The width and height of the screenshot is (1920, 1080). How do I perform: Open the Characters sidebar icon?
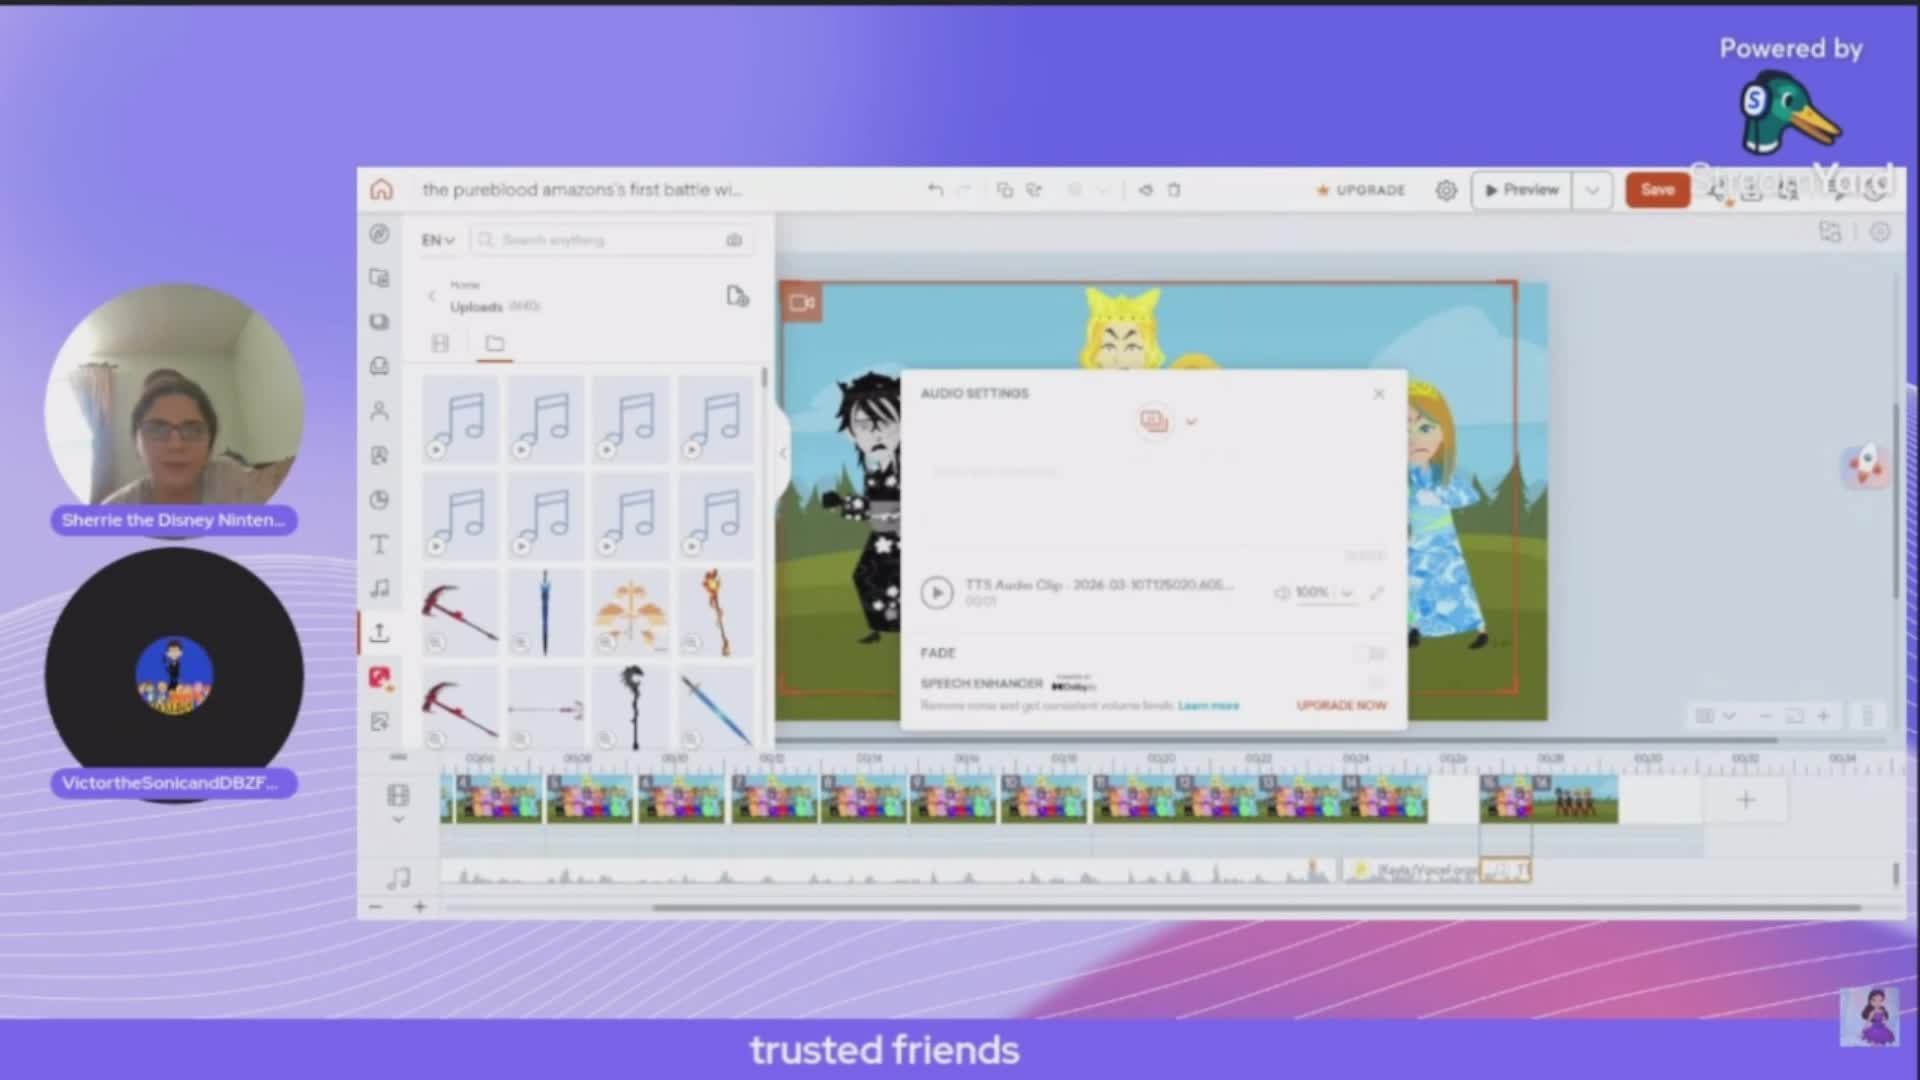(x=379, y=411)
